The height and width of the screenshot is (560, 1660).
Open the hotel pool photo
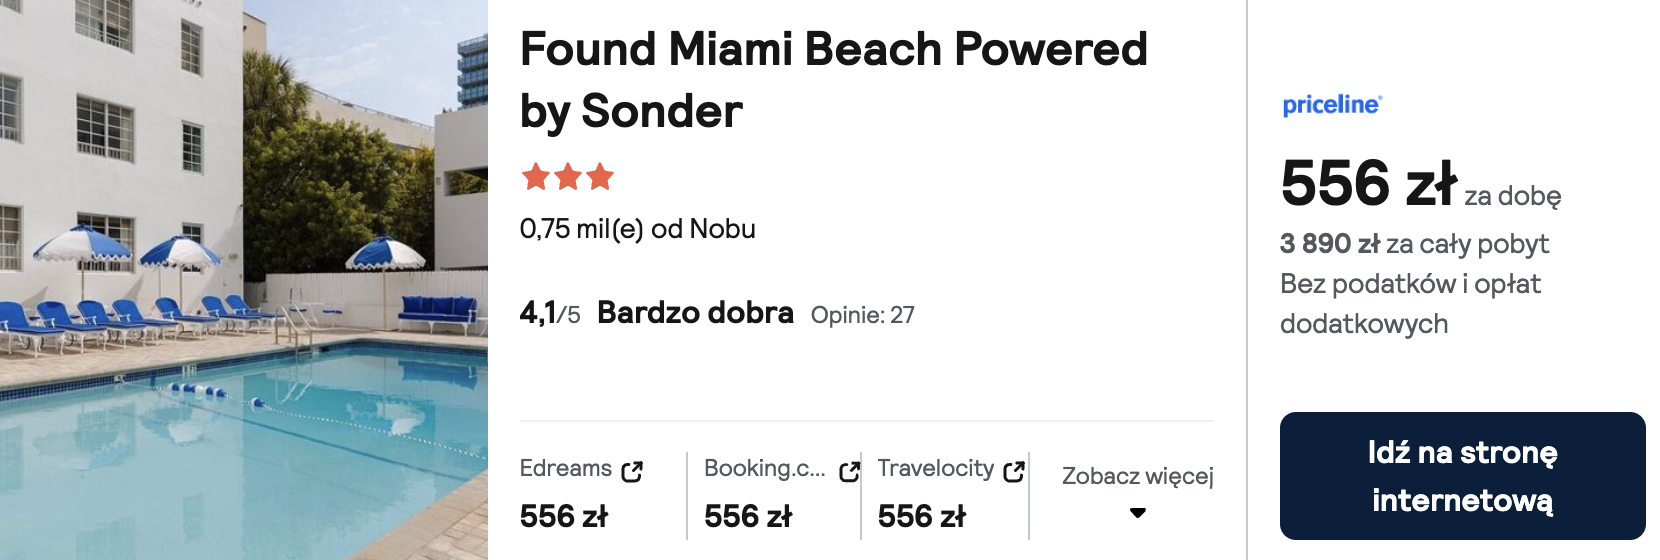(244, 280)
